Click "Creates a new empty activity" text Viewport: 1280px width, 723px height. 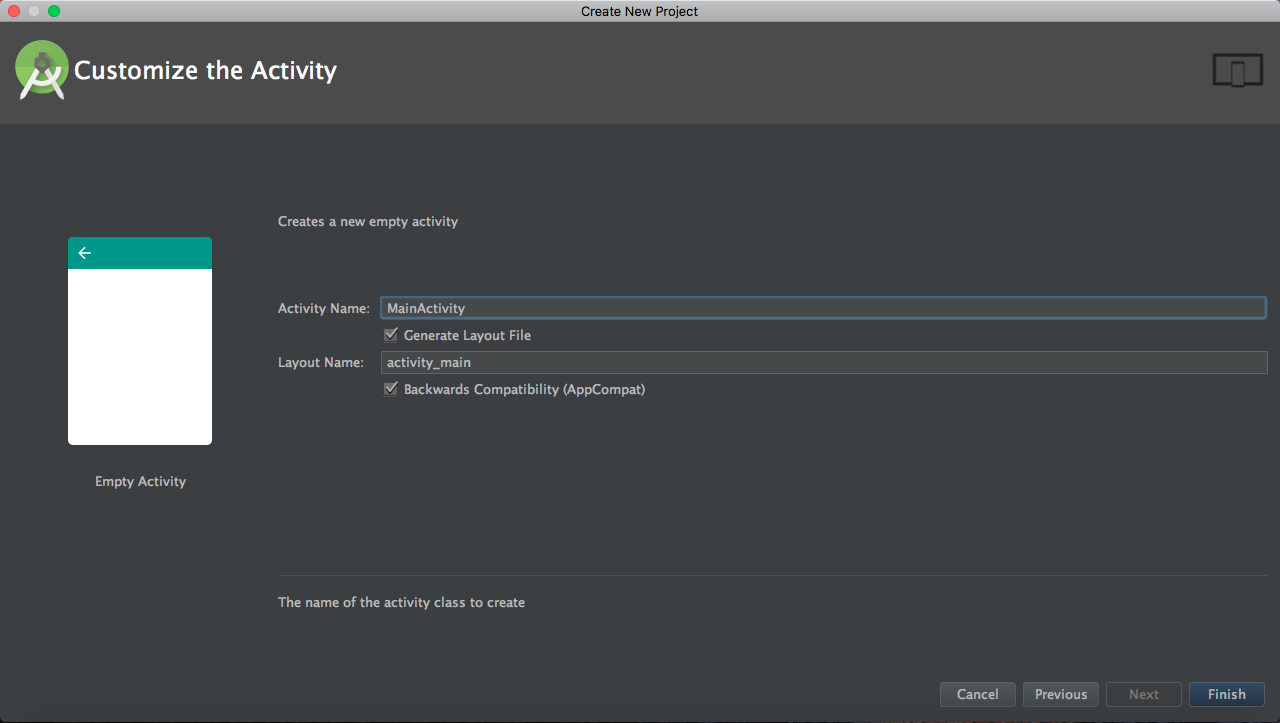coord(368,221)
